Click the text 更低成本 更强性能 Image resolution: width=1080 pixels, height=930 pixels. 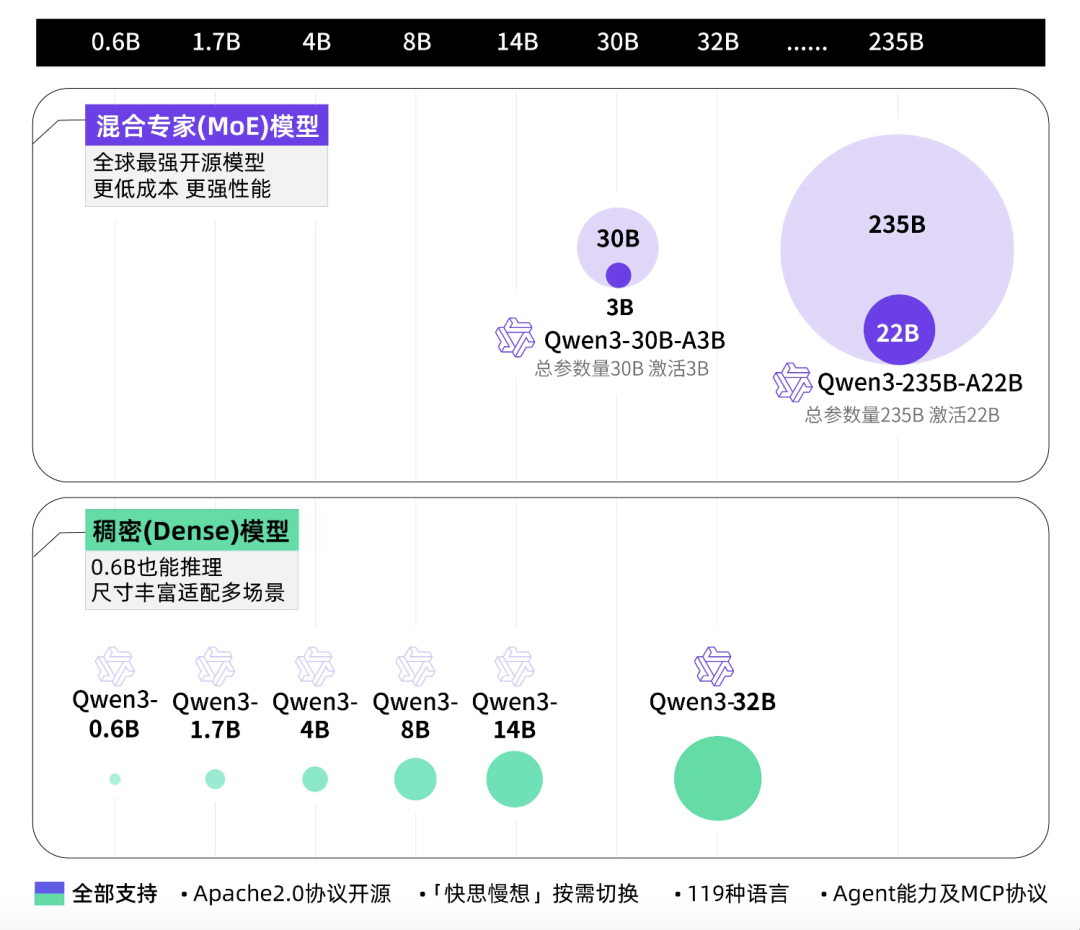[182, 189]
